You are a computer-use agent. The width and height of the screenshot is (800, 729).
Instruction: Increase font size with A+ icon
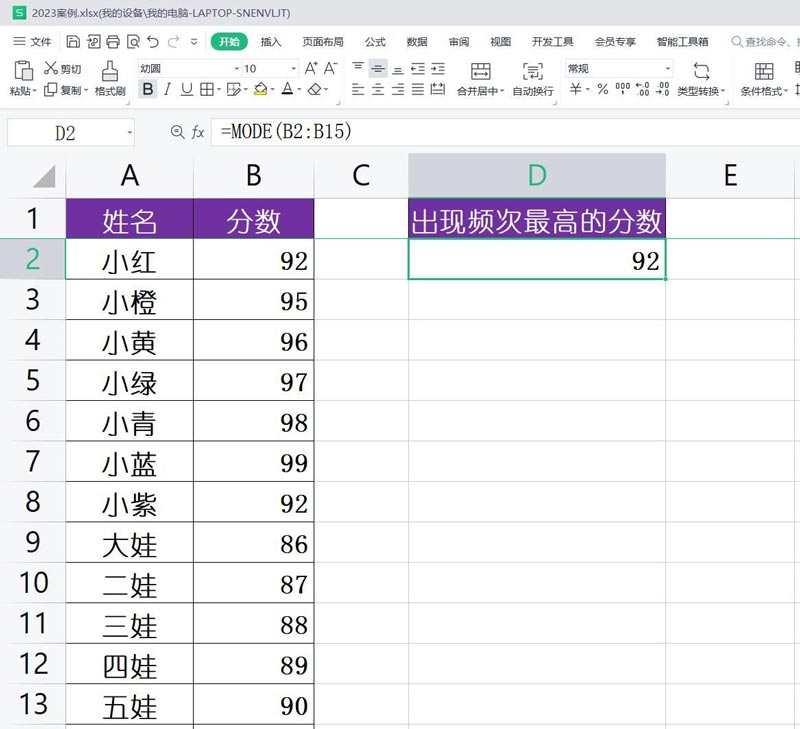(x=311, y=68)
